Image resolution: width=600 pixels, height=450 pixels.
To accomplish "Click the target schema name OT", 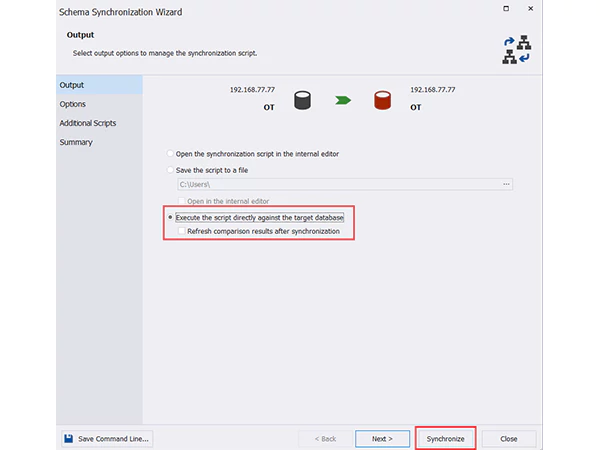I will (x=416, y=108).
